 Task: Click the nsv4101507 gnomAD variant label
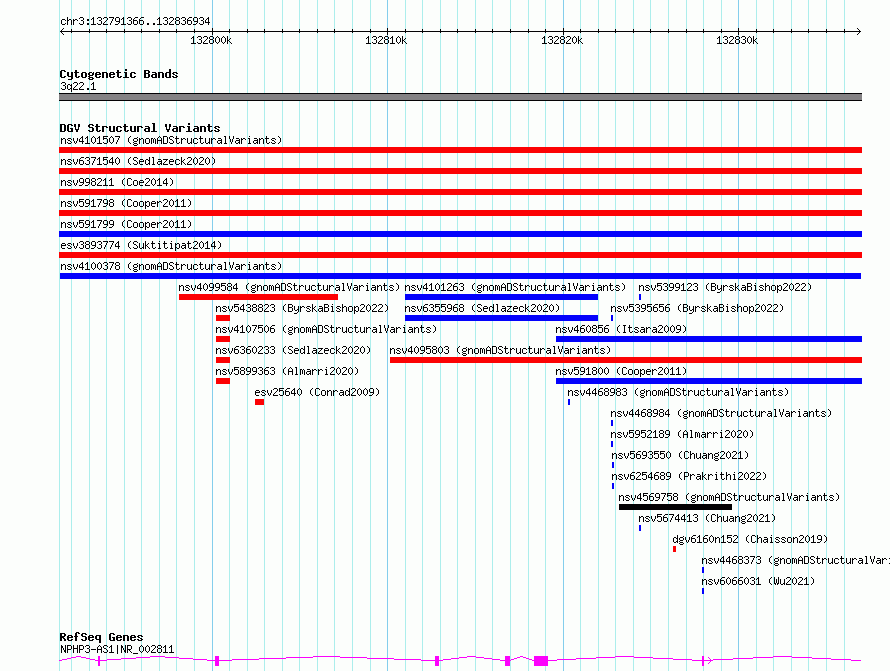[171, 140]
